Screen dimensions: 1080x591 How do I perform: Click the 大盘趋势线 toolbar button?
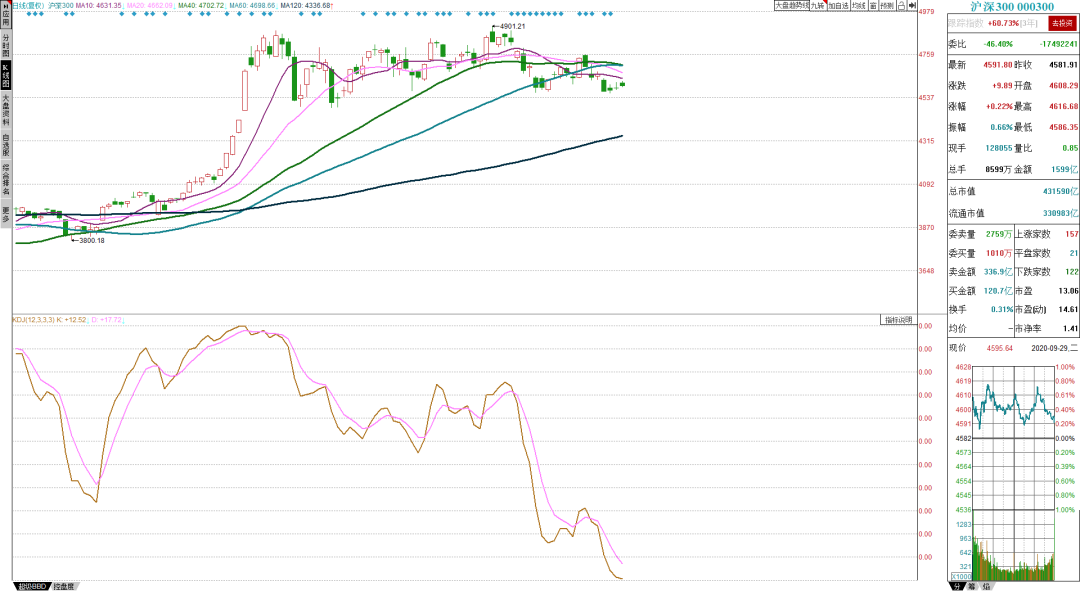pos(791,6)
